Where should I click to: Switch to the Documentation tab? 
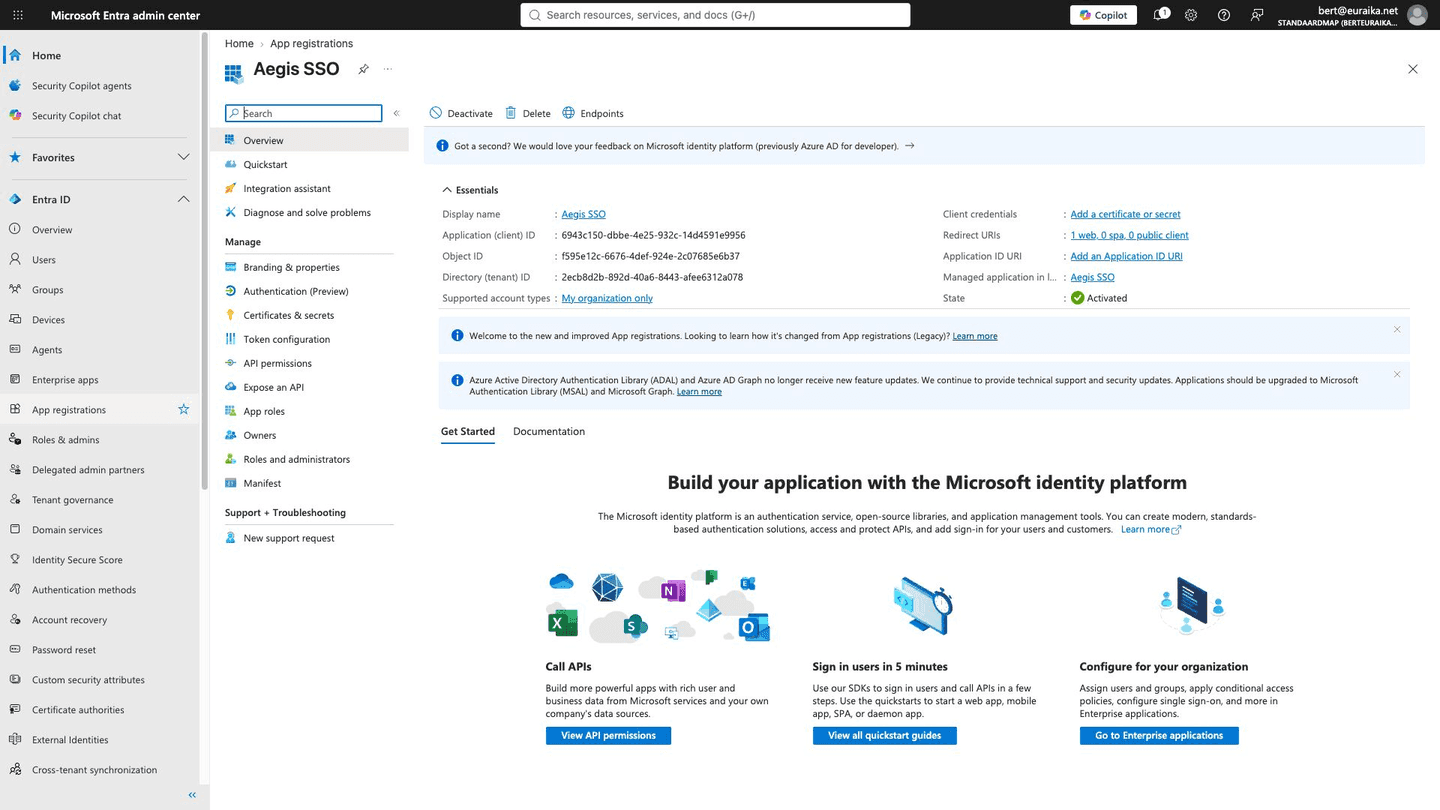549,431
